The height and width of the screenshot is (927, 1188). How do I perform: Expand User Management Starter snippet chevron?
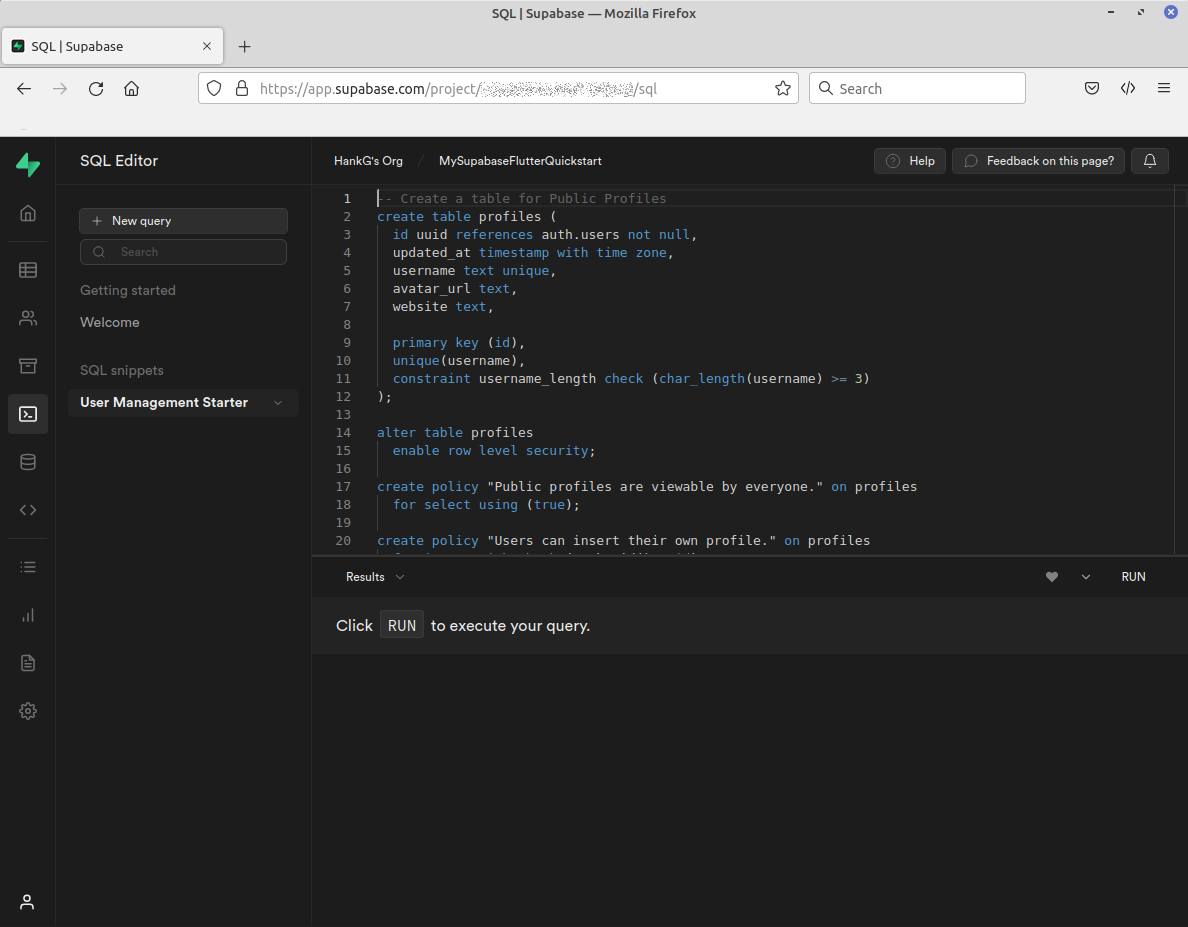[x=278, y=403]
